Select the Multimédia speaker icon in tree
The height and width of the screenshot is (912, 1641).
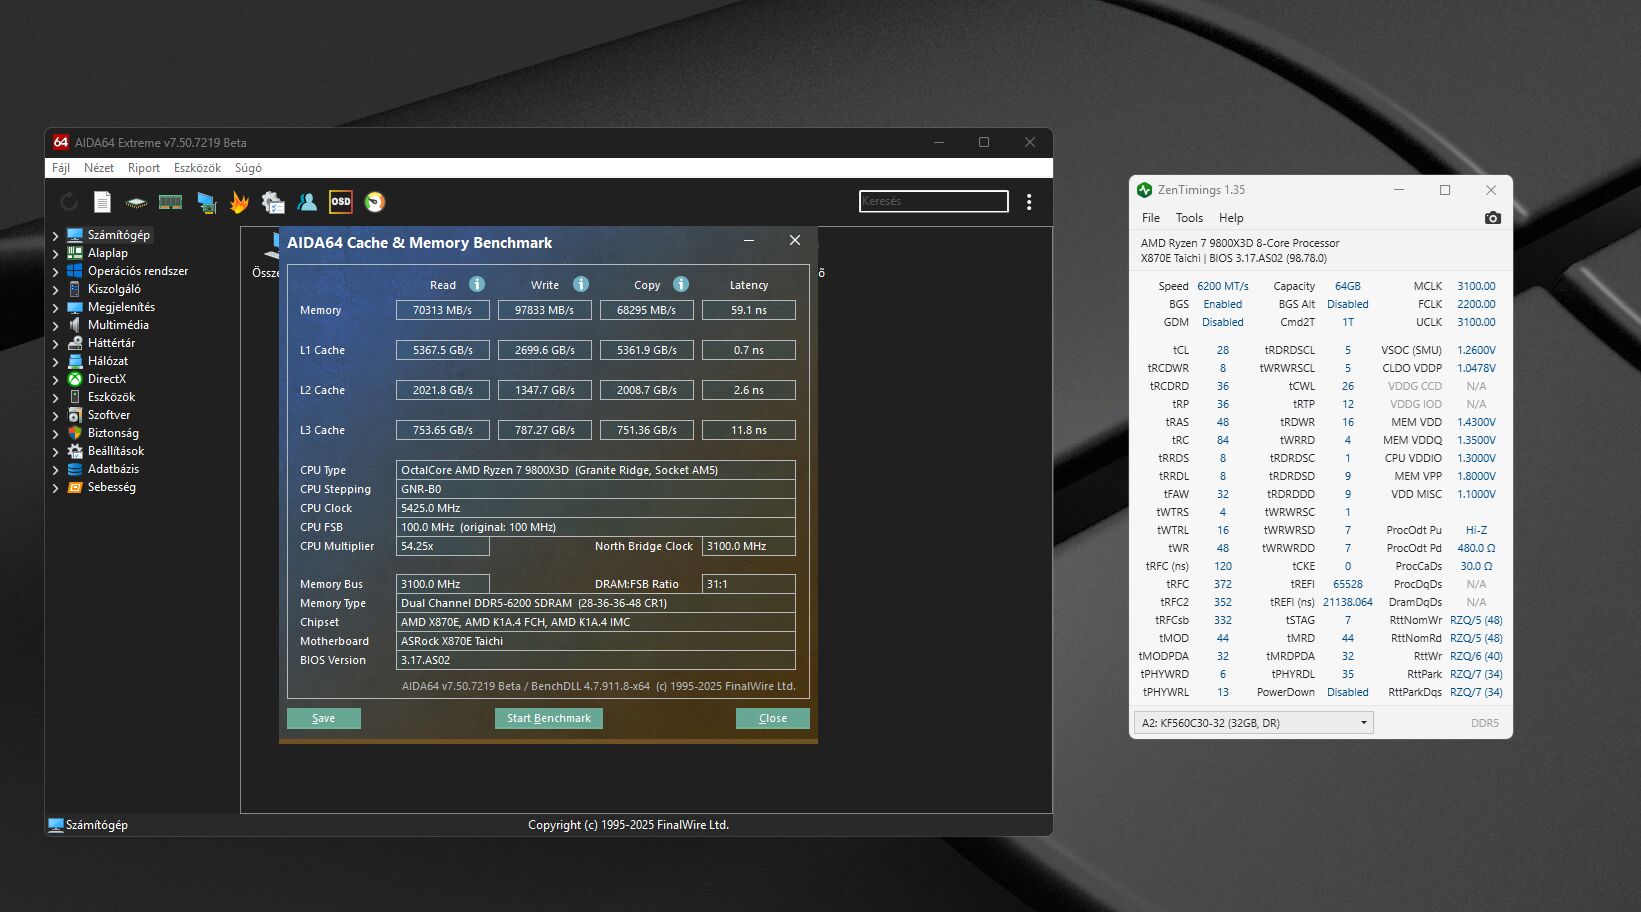click(x=74, y=325)
